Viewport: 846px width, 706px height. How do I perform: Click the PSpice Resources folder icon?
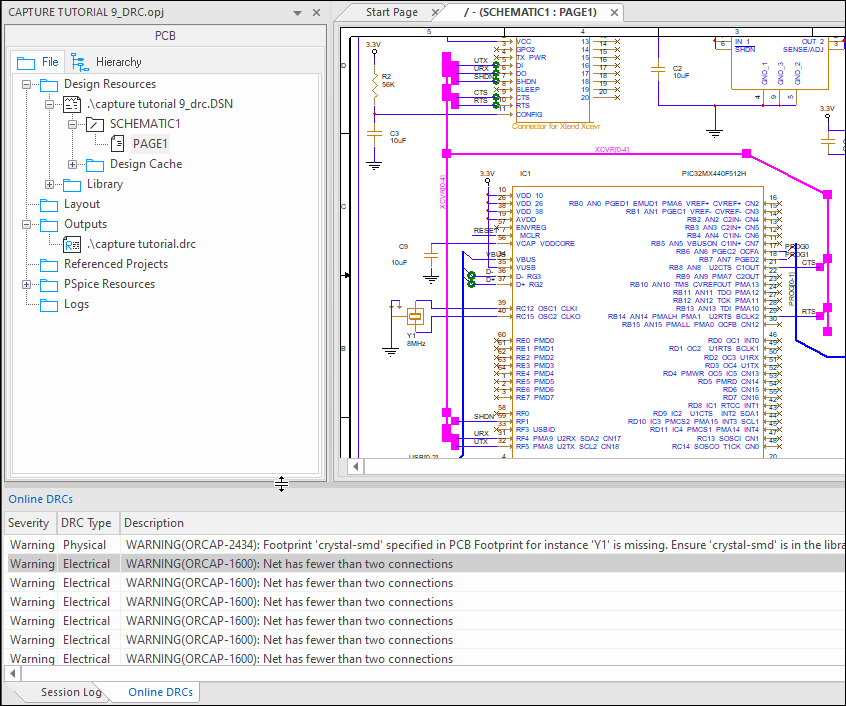49,285
